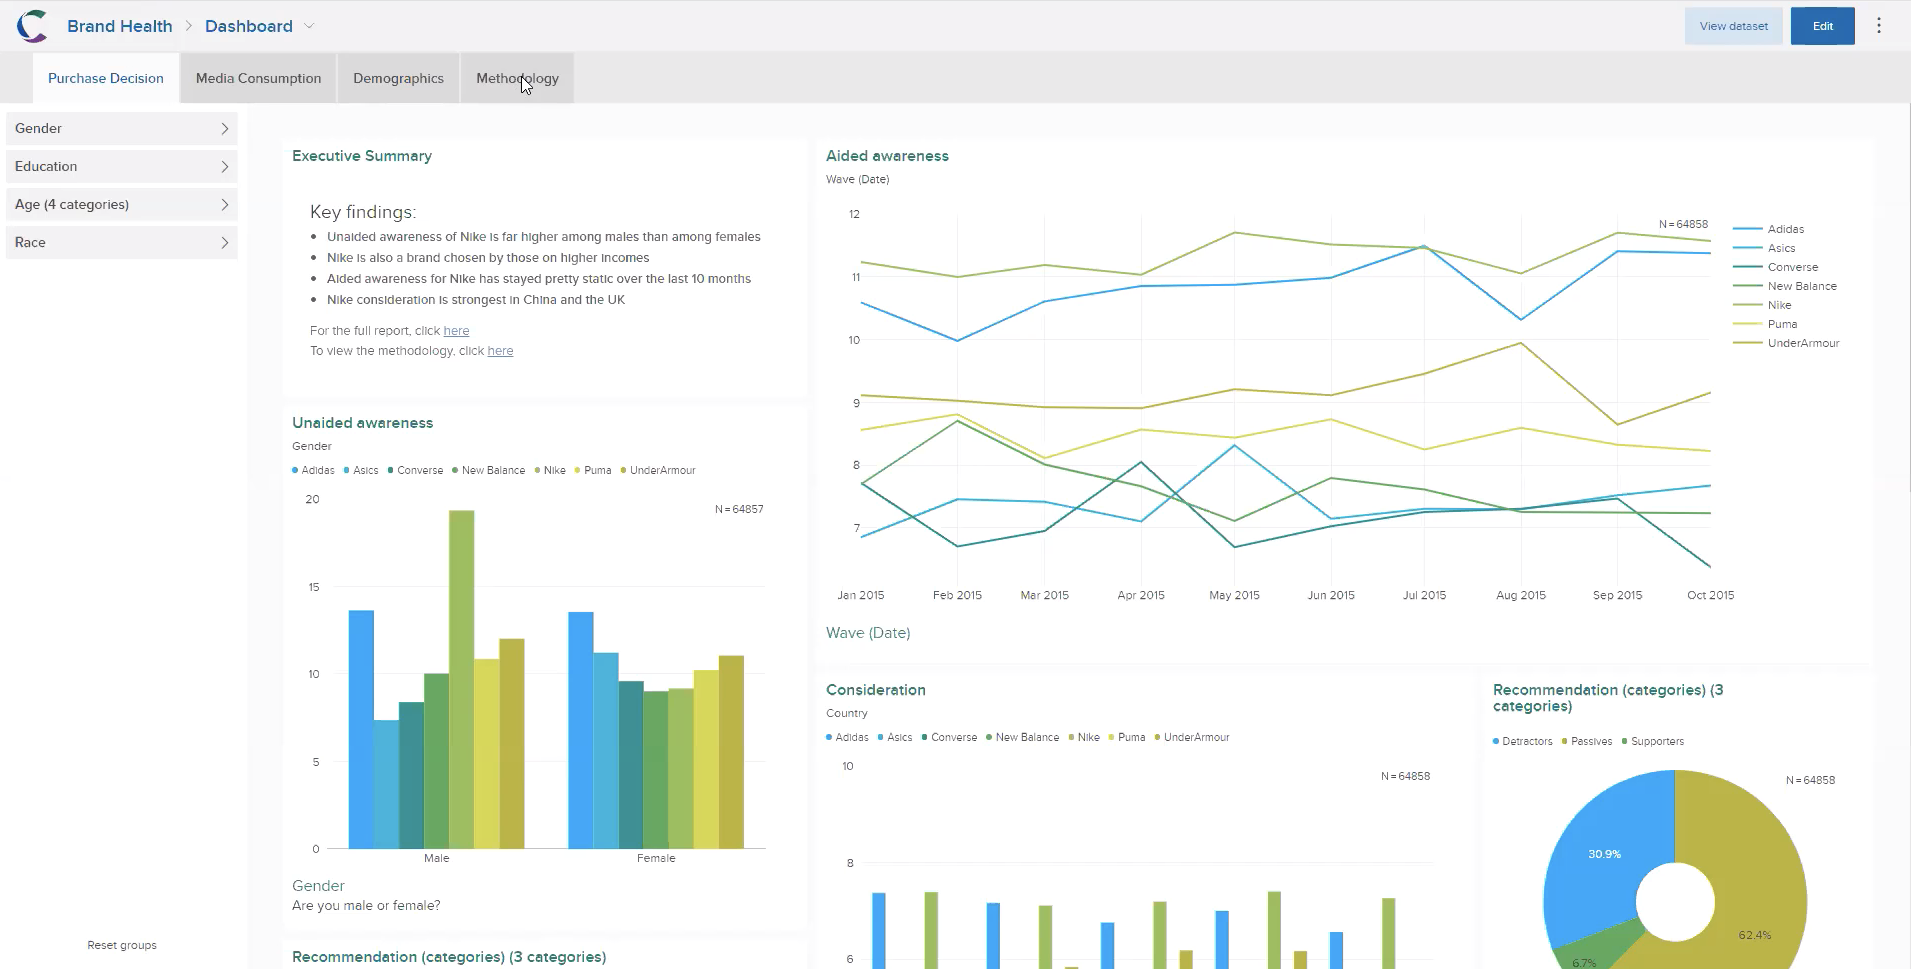This screenshot has width=1911, height=969.
Task: Expand the Education filter group
Action: 121,166
